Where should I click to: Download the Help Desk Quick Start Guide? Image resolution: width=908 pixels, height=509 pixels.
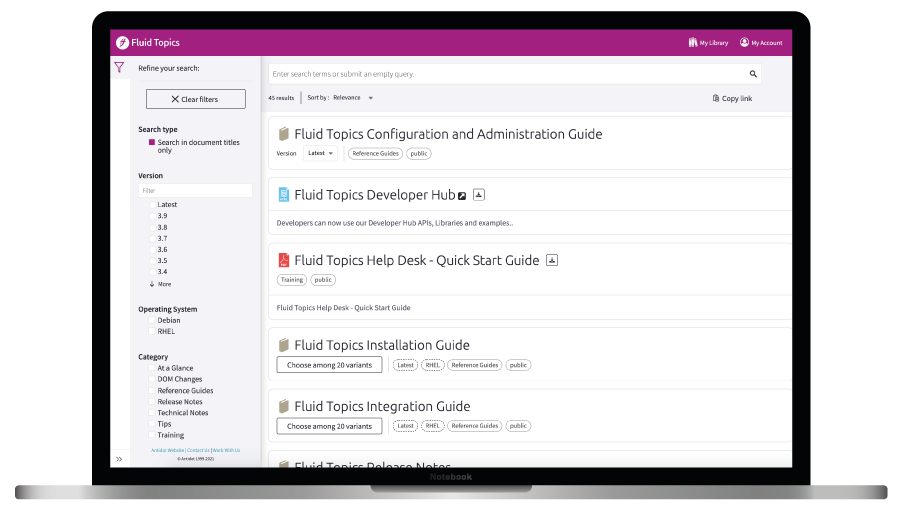552,260
